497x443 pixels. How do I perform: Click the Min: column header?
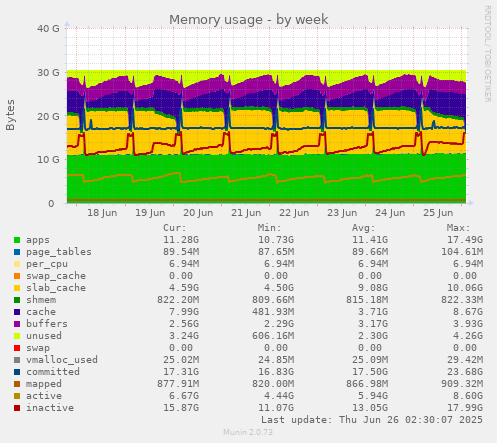coord(270,228)
